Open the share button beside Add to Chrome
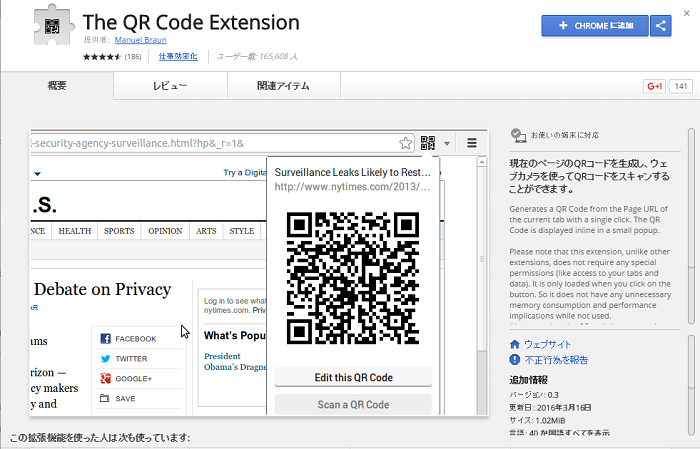Screen dimensions: 700x449 [x=661, y=25]
